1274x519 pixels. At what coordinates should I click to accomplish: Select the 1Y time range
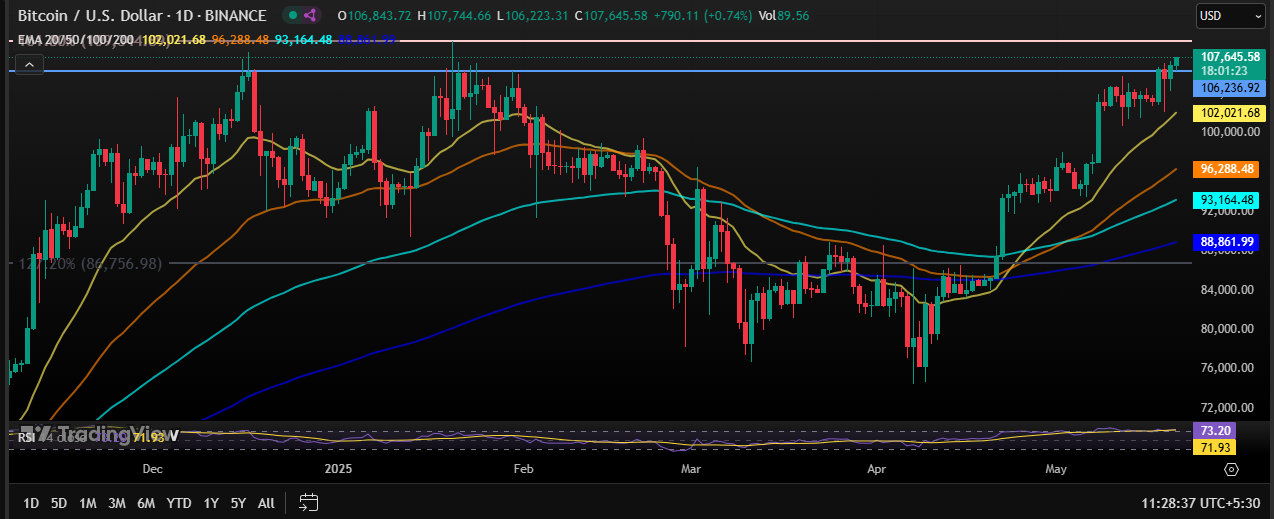(x=211, y=502)
